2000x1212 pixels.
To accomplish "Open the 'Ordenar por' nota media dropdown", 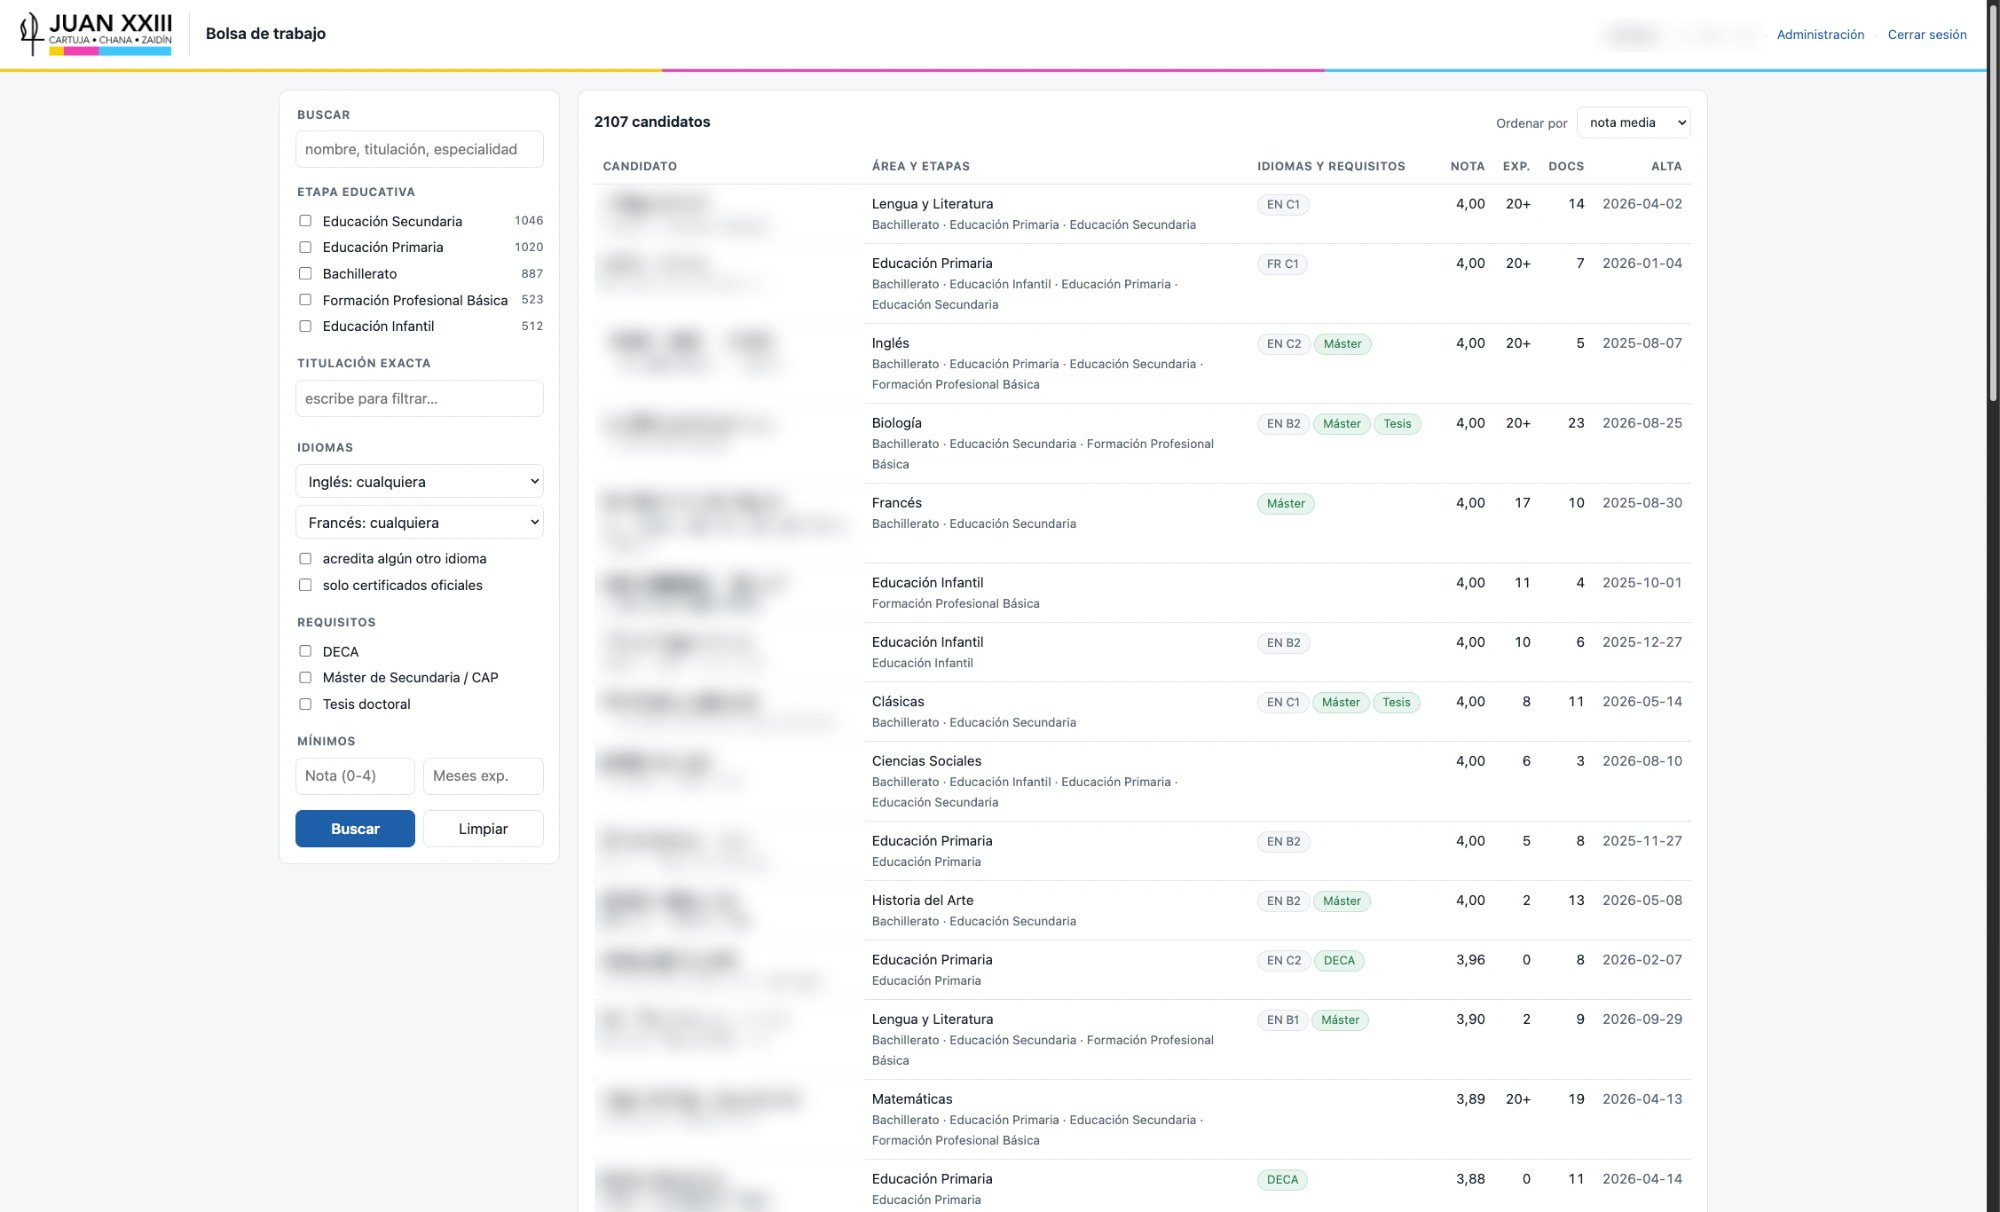I will click(1633, 122).
